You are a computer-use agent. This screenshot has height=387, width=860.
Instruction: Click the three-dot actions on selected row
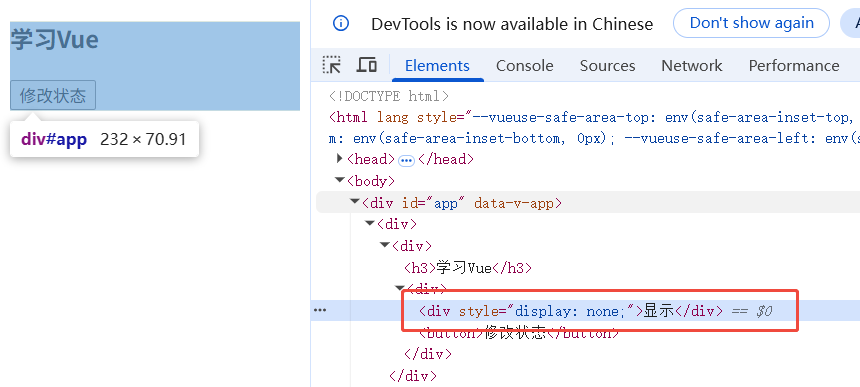click(x=320, y=310)
